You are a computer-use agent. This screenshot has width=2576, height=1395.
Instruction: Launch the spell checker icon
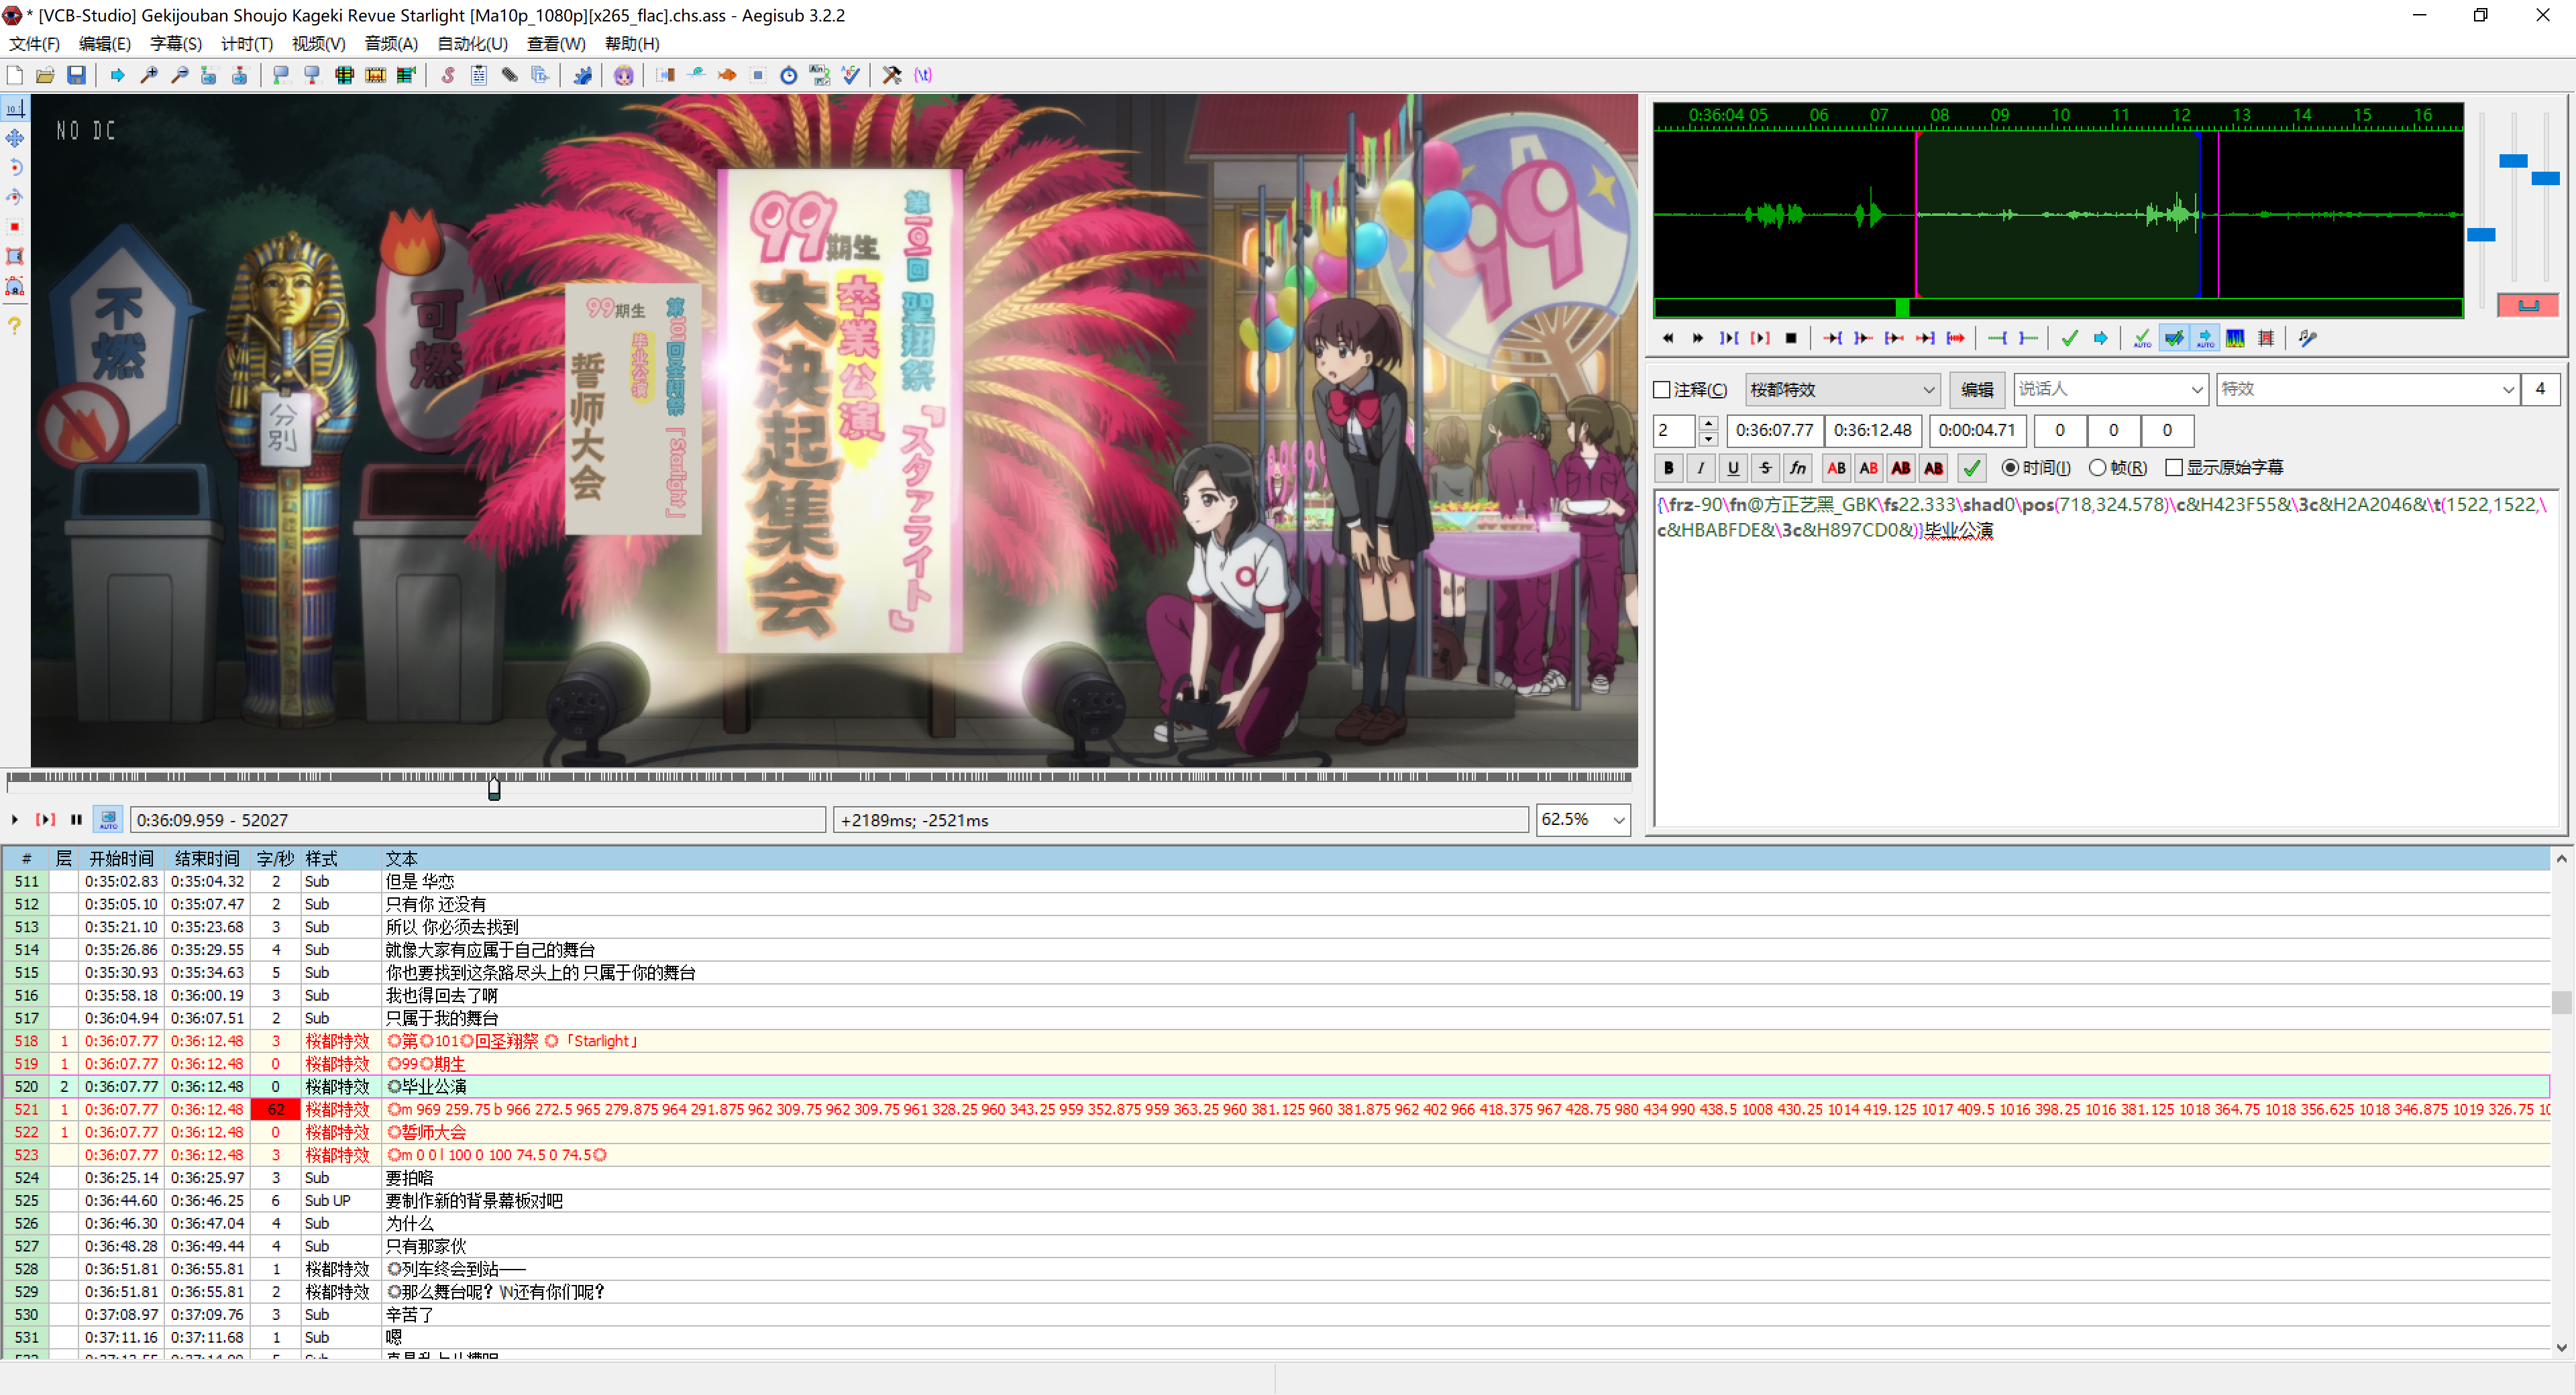point(851,75)
